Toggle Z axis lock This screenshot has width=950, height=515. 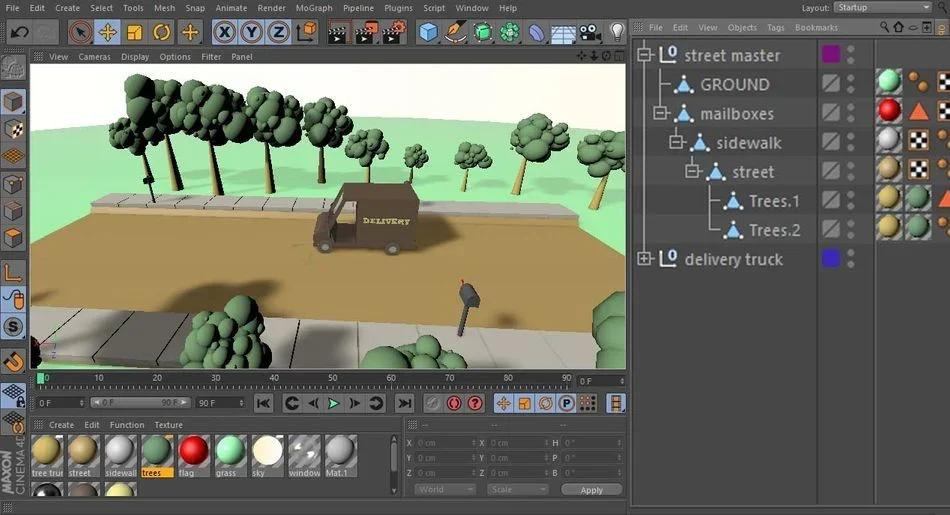(278, 32)
